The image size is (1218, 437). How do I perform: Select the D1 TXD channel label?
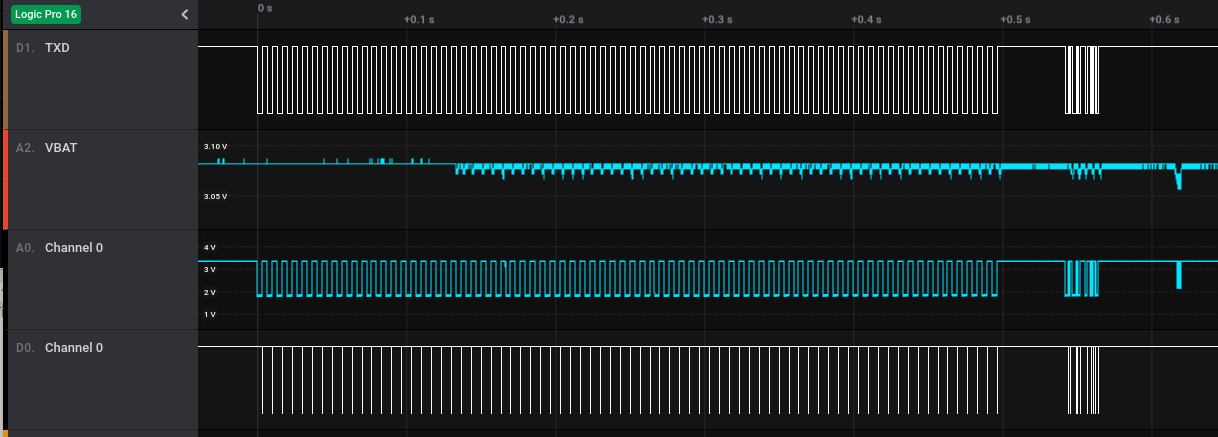[x=43, y=48]
